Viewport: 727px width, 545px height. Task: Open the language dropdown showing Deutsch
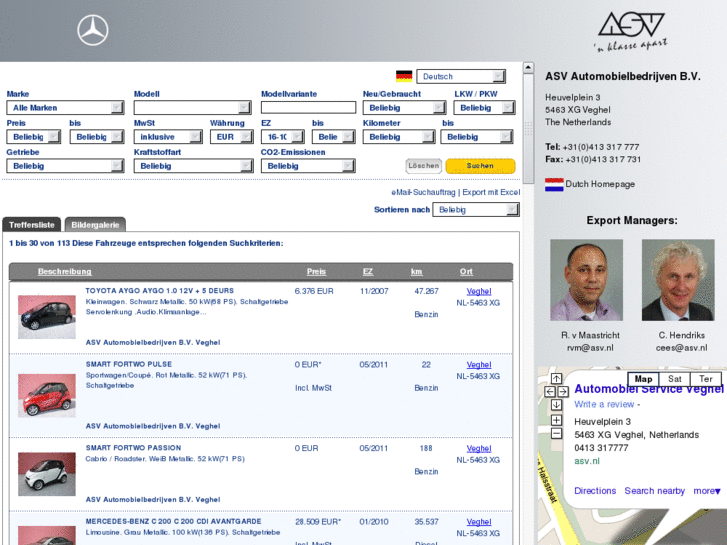point(461,76)
